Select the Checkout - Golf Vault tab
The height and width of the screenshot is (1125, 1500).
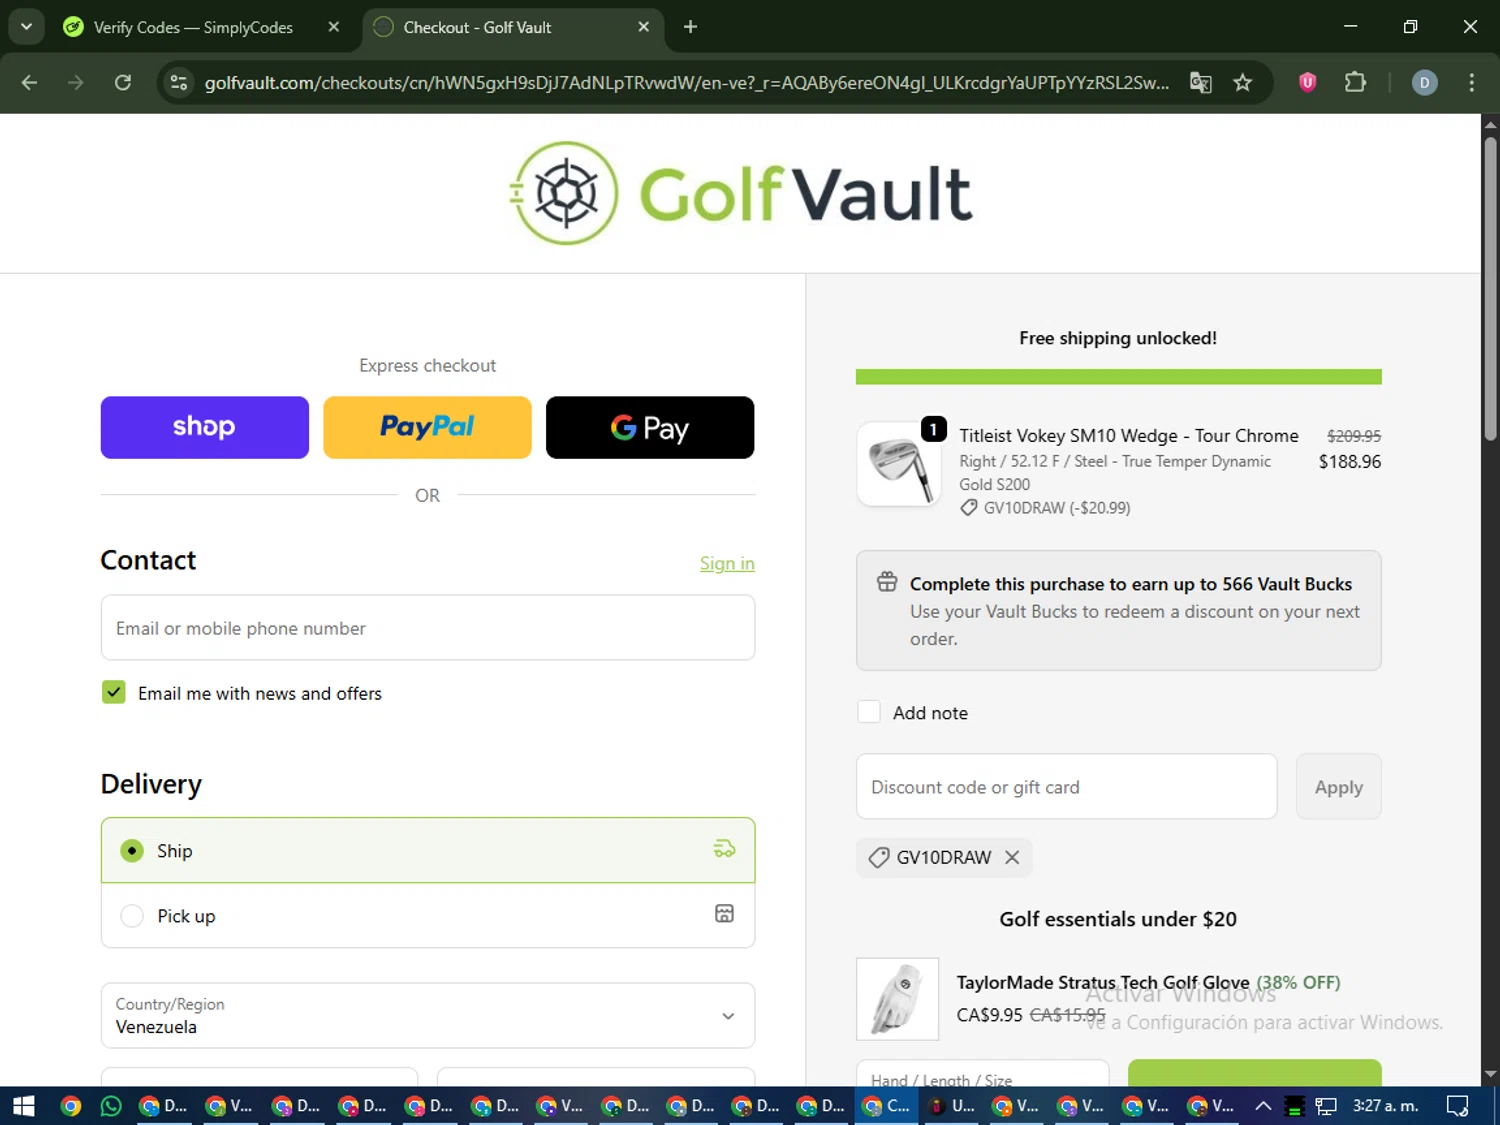point(478,27)
